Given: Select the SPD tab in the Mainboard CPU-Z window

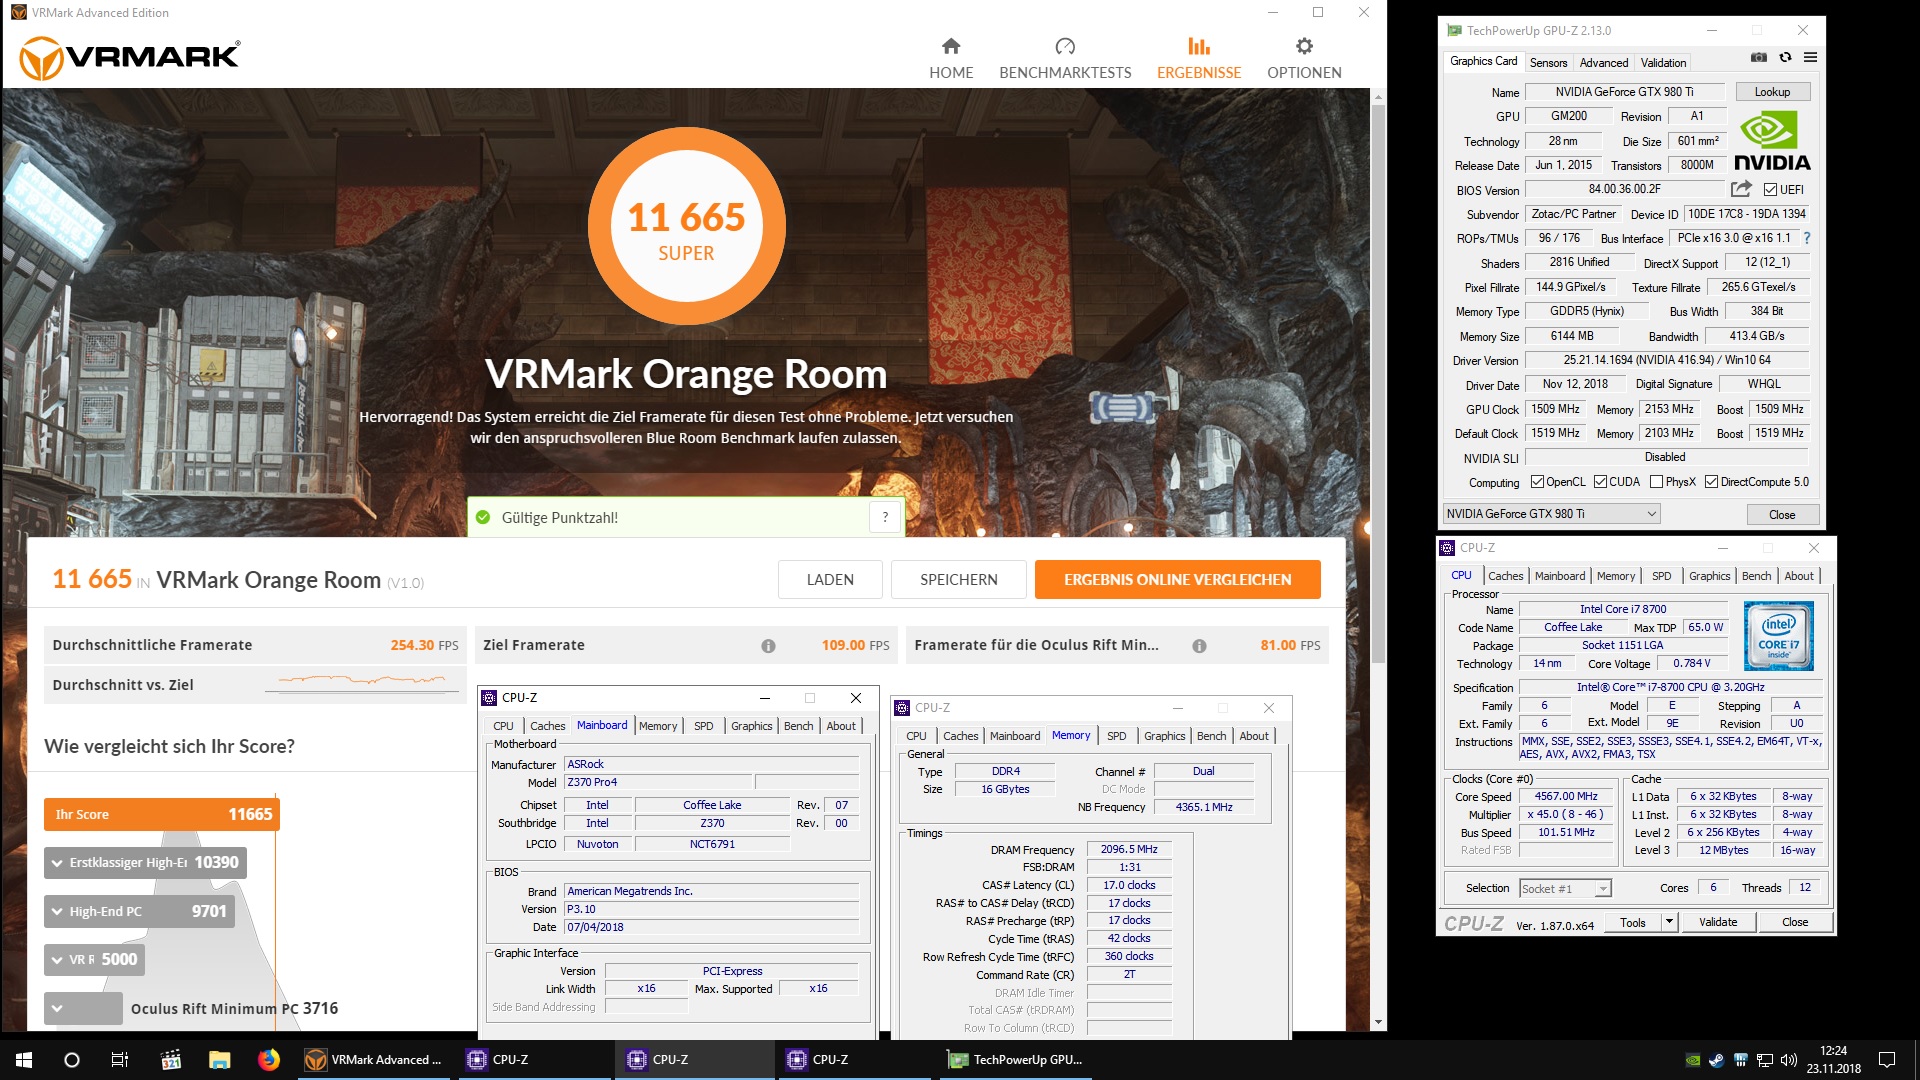Looking at the screenshot, I should 704,726.
